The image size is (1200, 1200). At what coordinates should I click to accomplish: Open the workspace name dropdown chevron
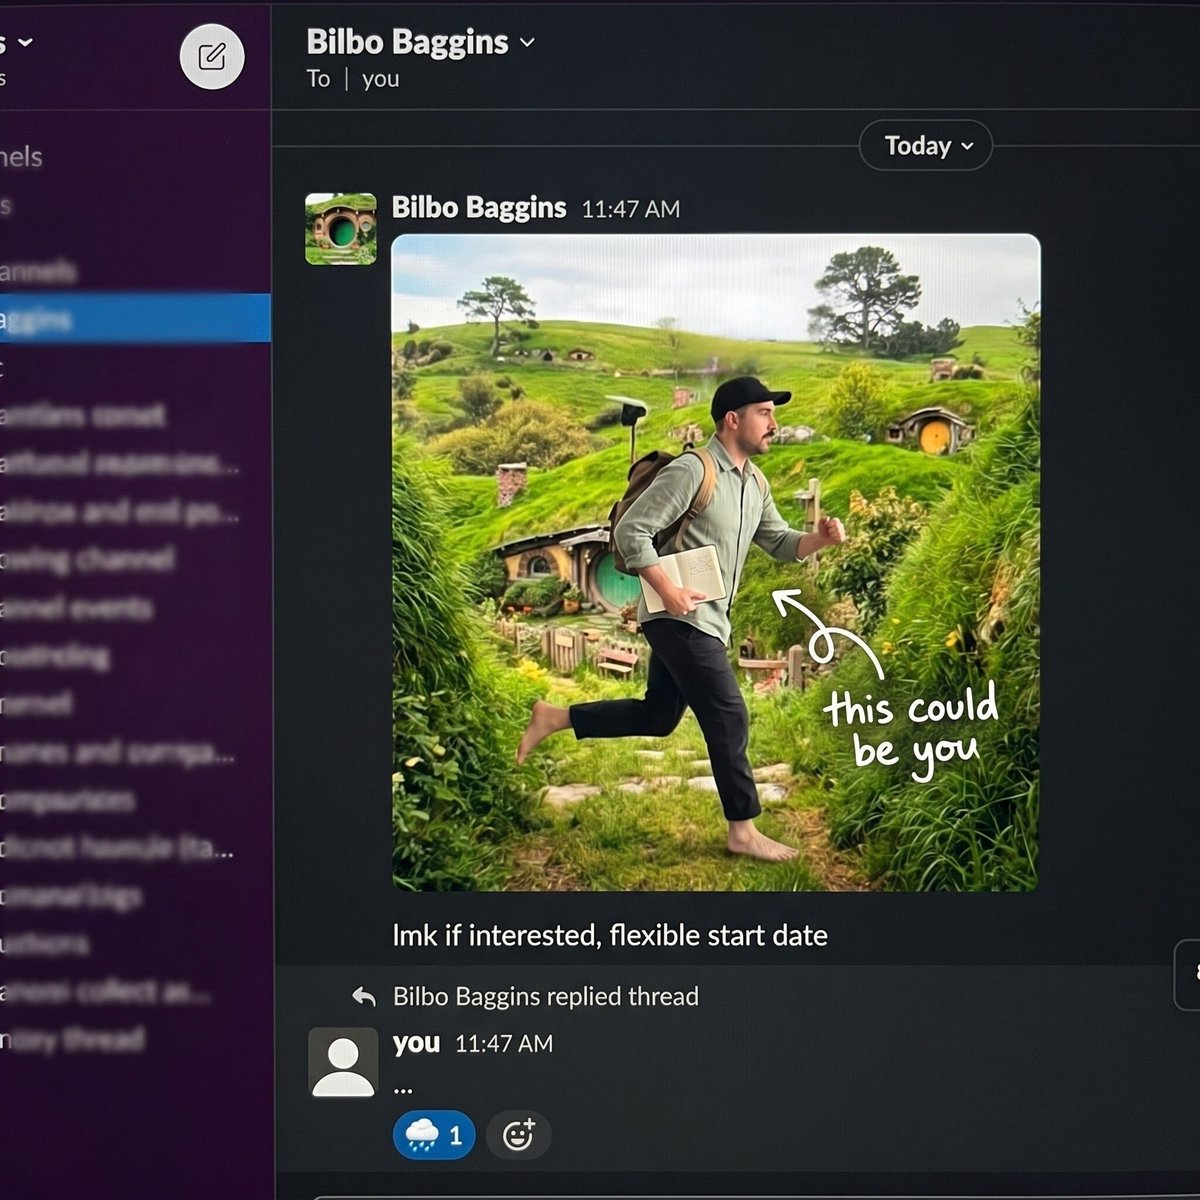tap(26, 42)
